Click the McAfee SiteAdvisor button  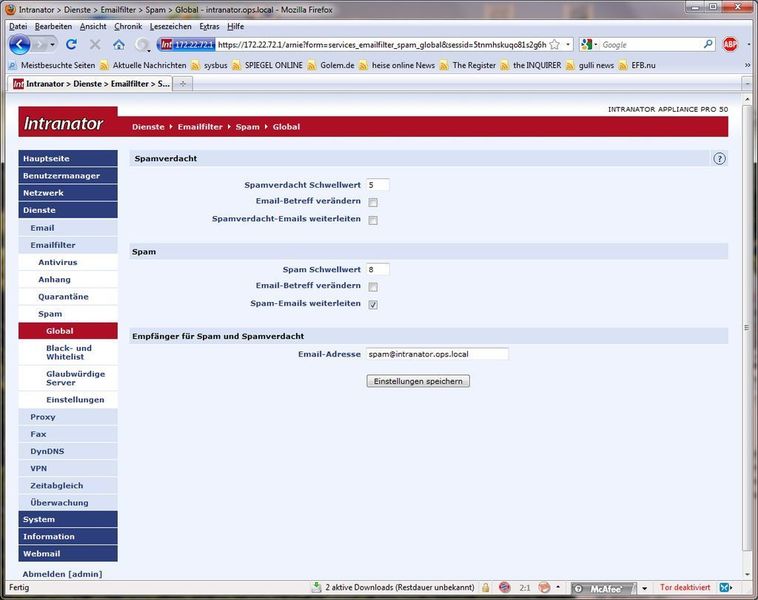[605, 588]
